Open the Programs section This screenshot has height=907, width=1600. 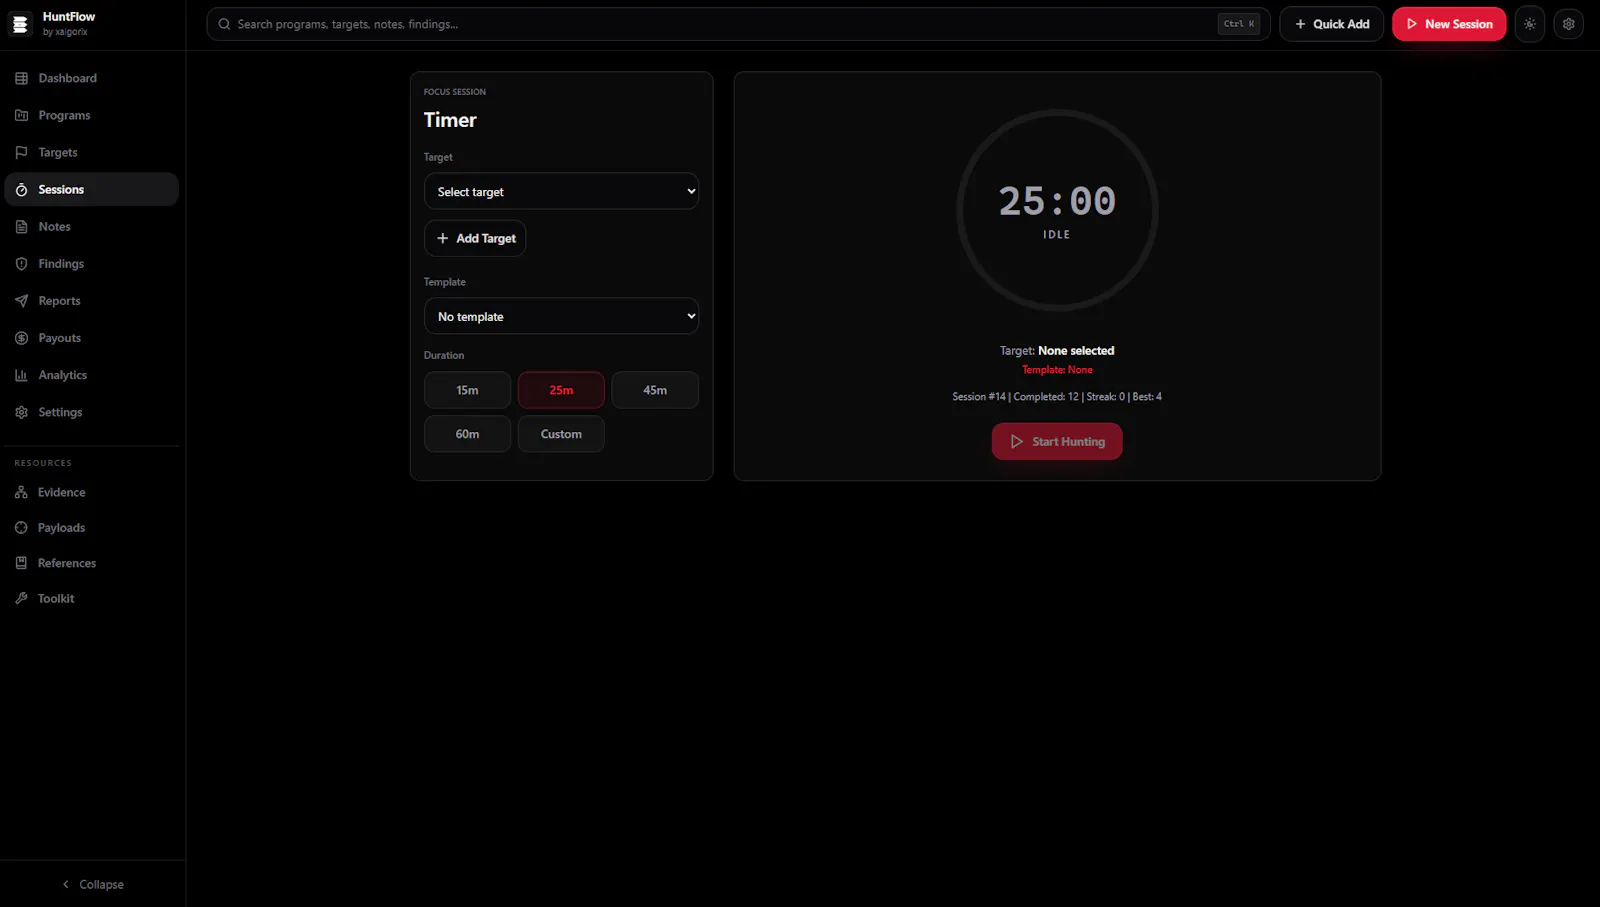pyautogui.click(x=91, y=115)
